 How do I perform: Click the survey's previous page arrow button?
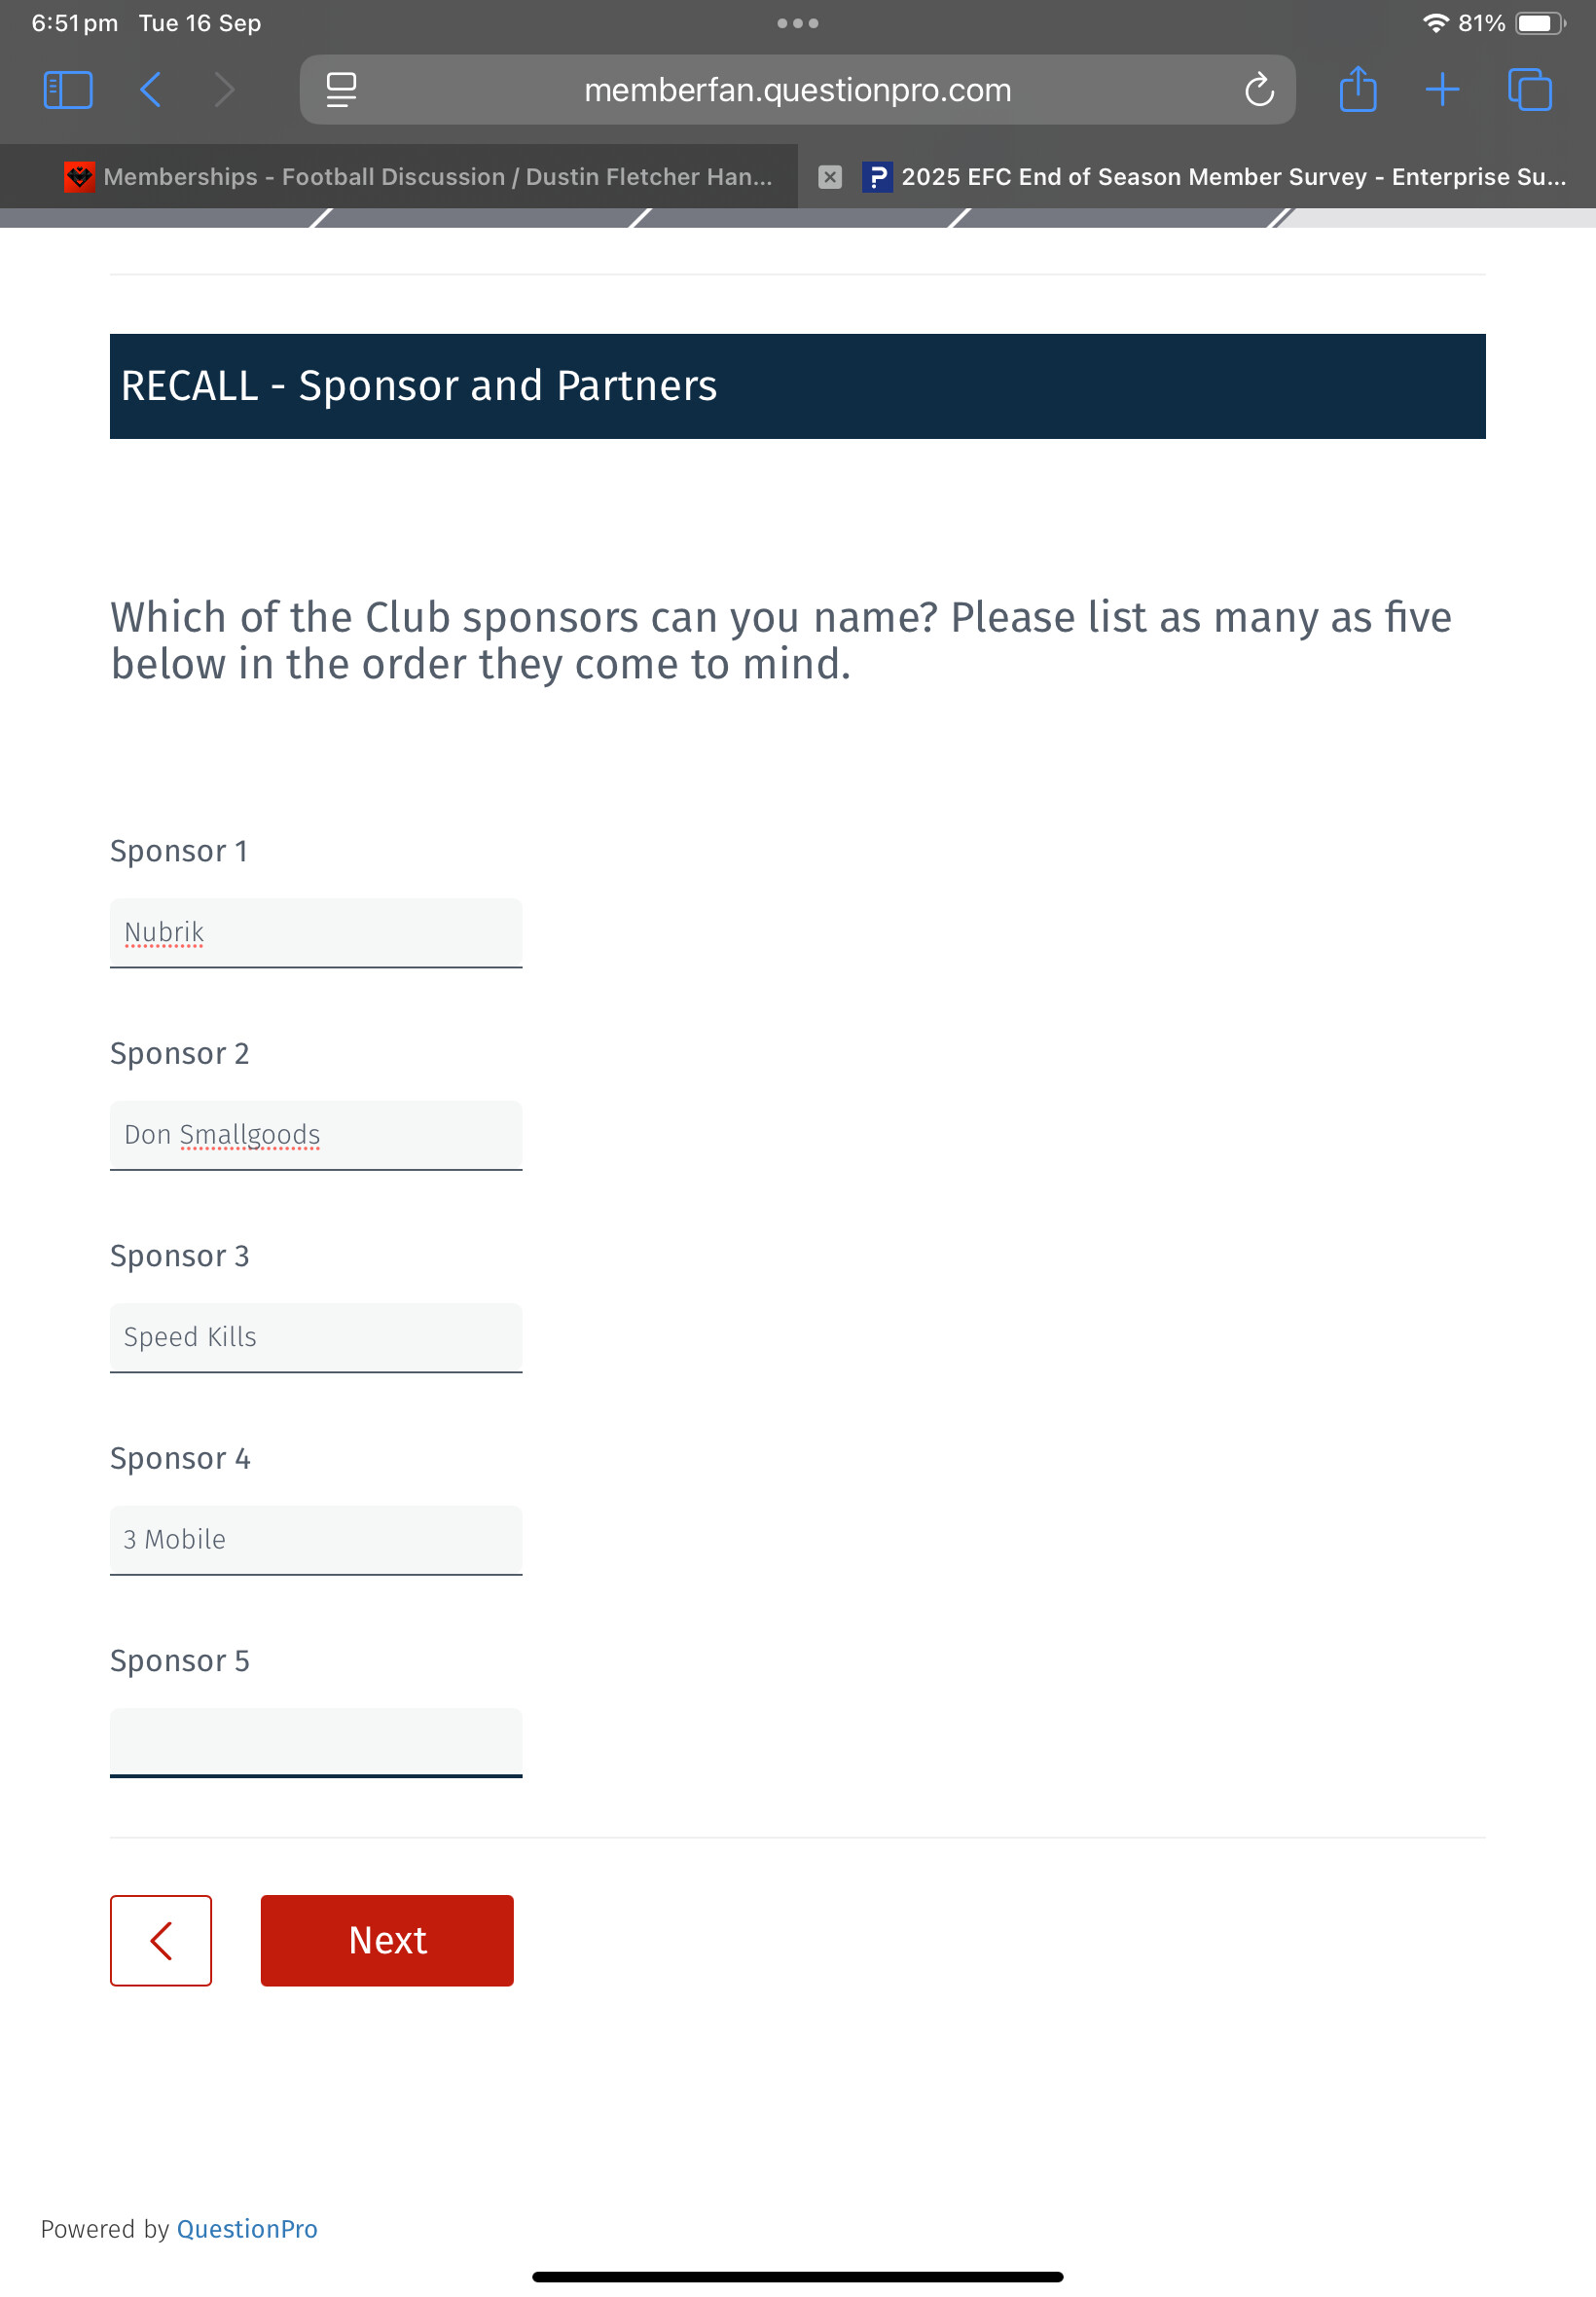(161, 1939)
